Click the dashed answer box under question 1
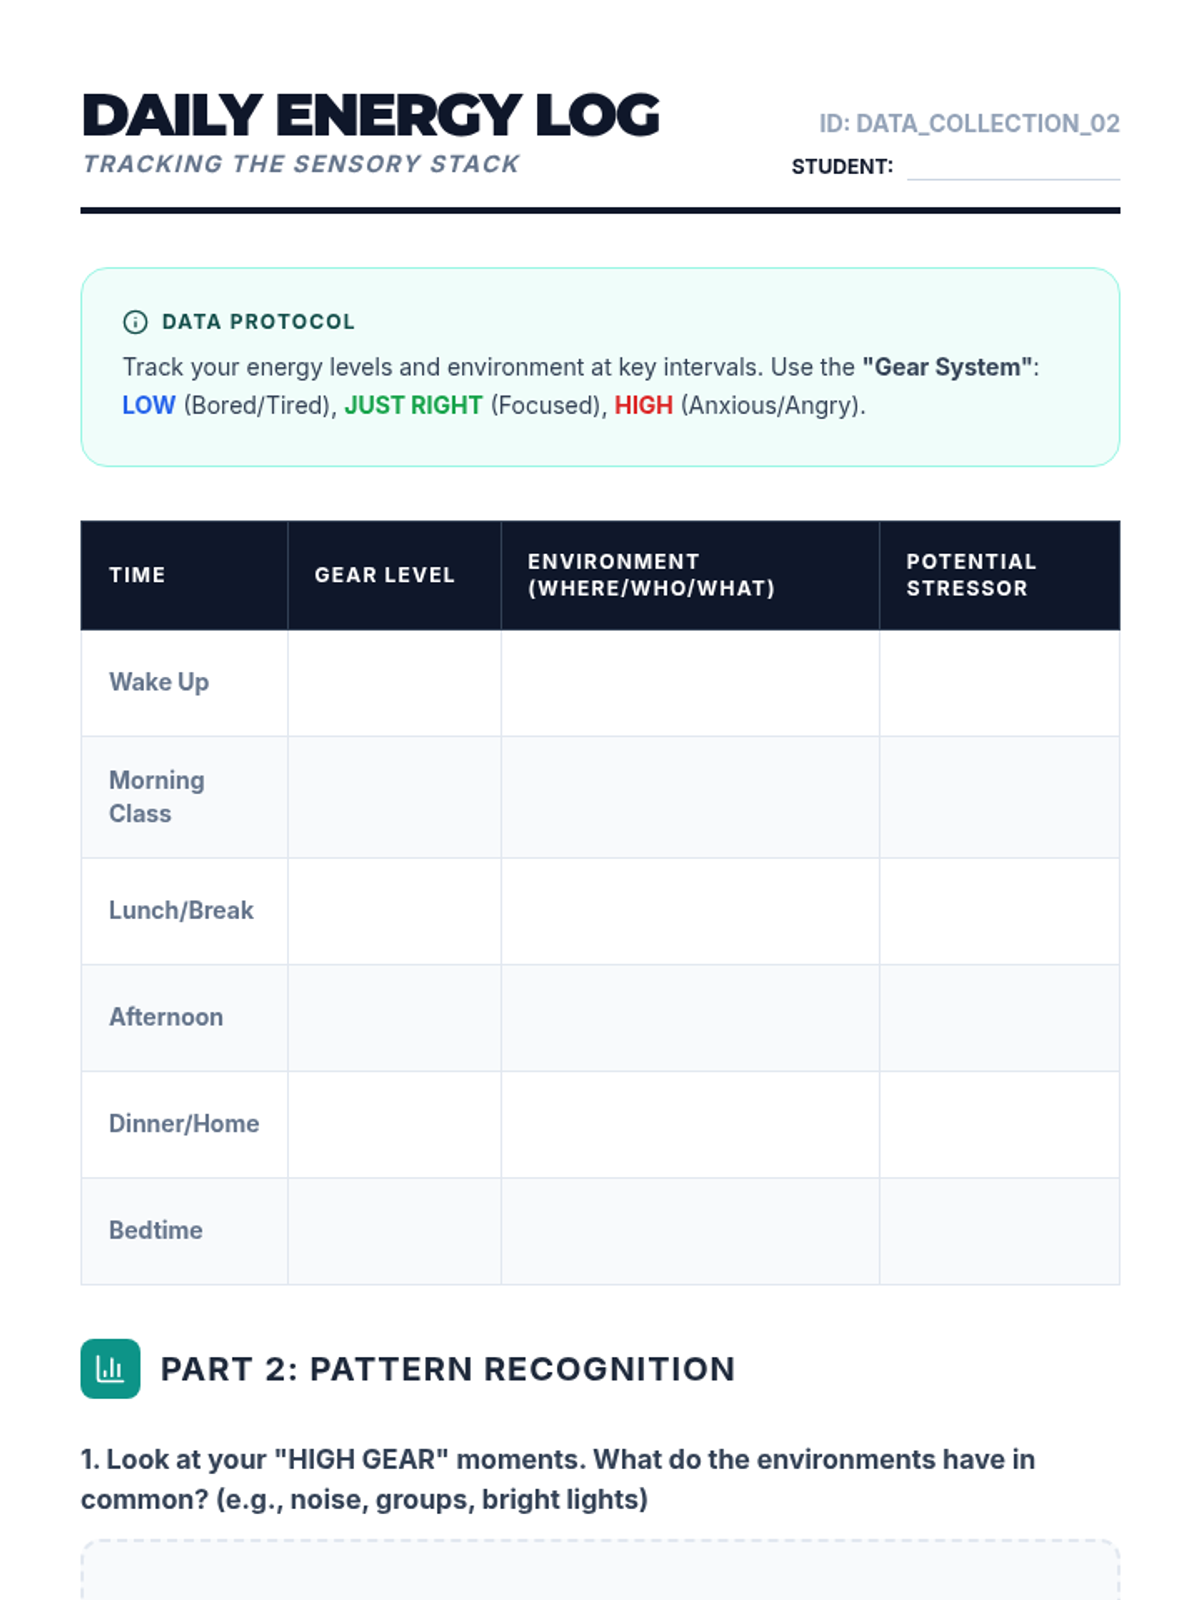The width and height of the screenshot is (1200, 1600). 600,1570
